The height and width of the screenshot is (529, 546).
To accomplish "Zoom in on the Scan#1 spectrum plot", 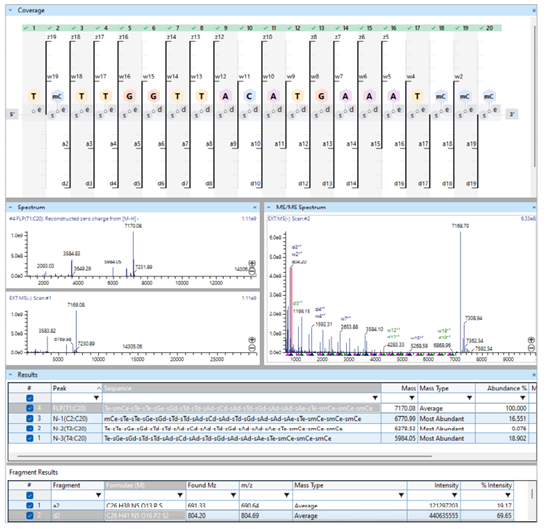I will pos(252,340).
